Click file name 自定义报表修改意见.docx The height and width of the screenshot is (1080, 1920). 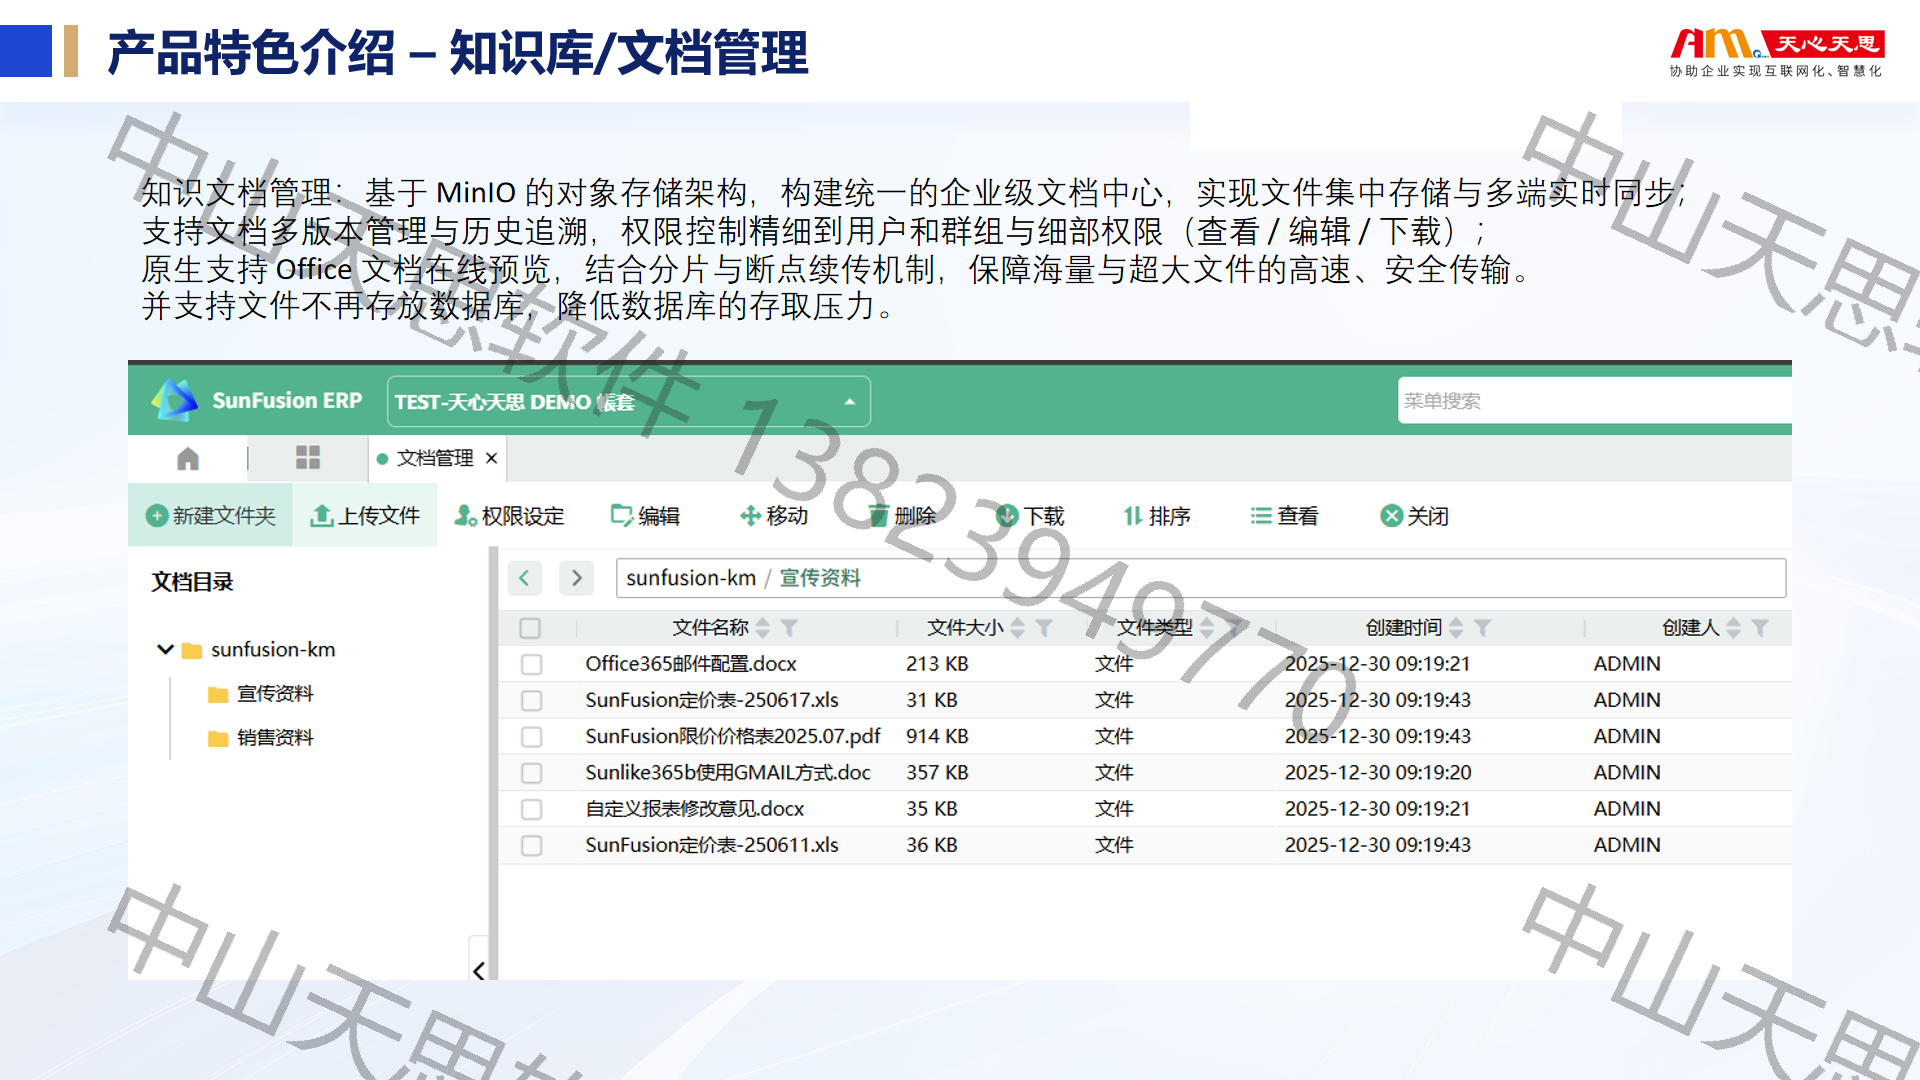(x=695, y=809)
